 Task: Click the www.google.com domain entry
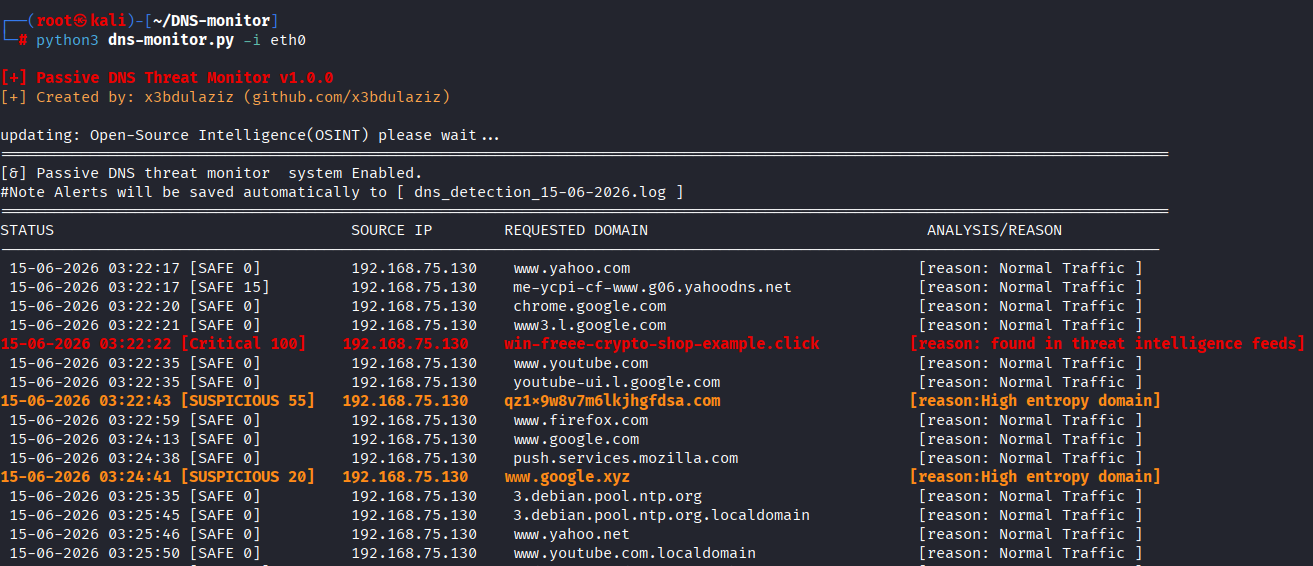tap(576, 439)
